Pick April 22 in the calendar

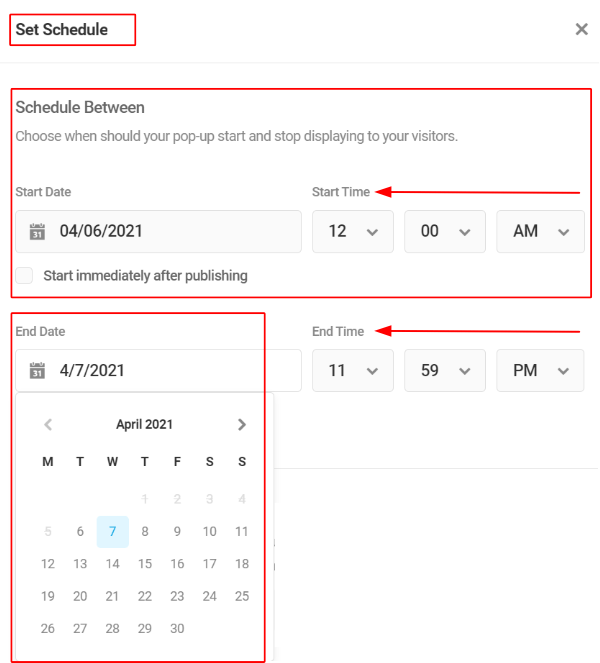(x=145, y=596)
